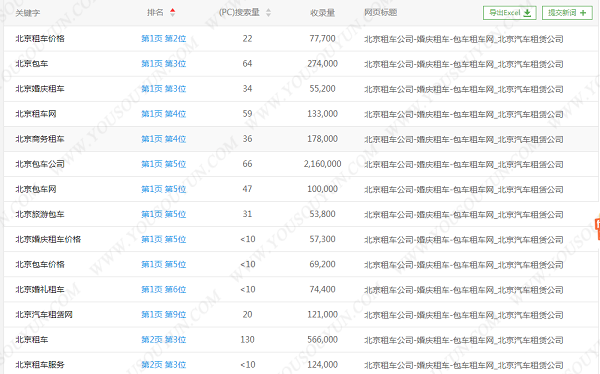Click the Export Excel button

coord(510,13)
